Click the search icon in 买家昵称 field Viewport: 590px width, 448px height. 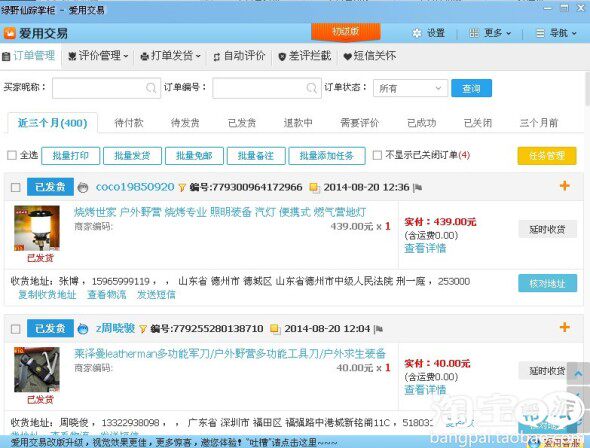click(151, 88)
